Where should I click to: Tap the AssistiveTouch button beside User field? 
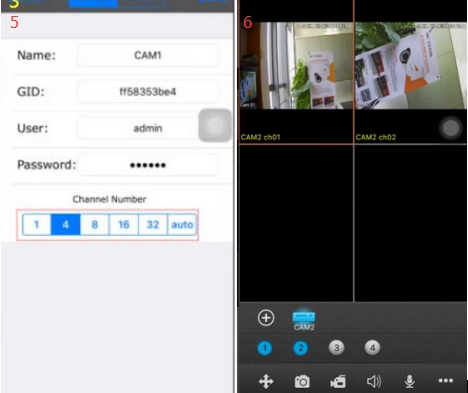(215, 125)
